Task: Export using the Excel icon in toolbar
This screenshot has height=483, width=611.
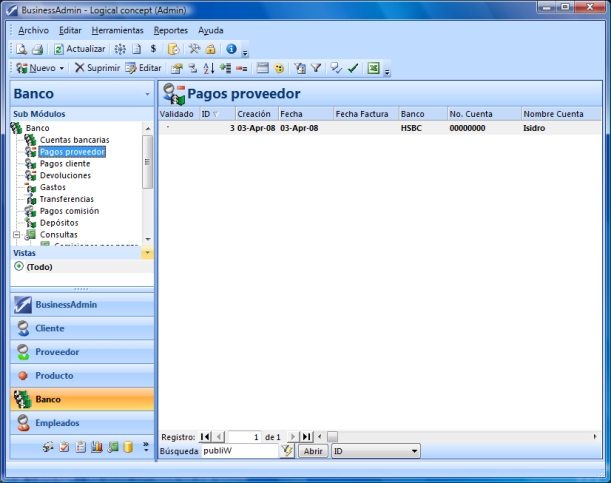Action: (x=373, y=68)
